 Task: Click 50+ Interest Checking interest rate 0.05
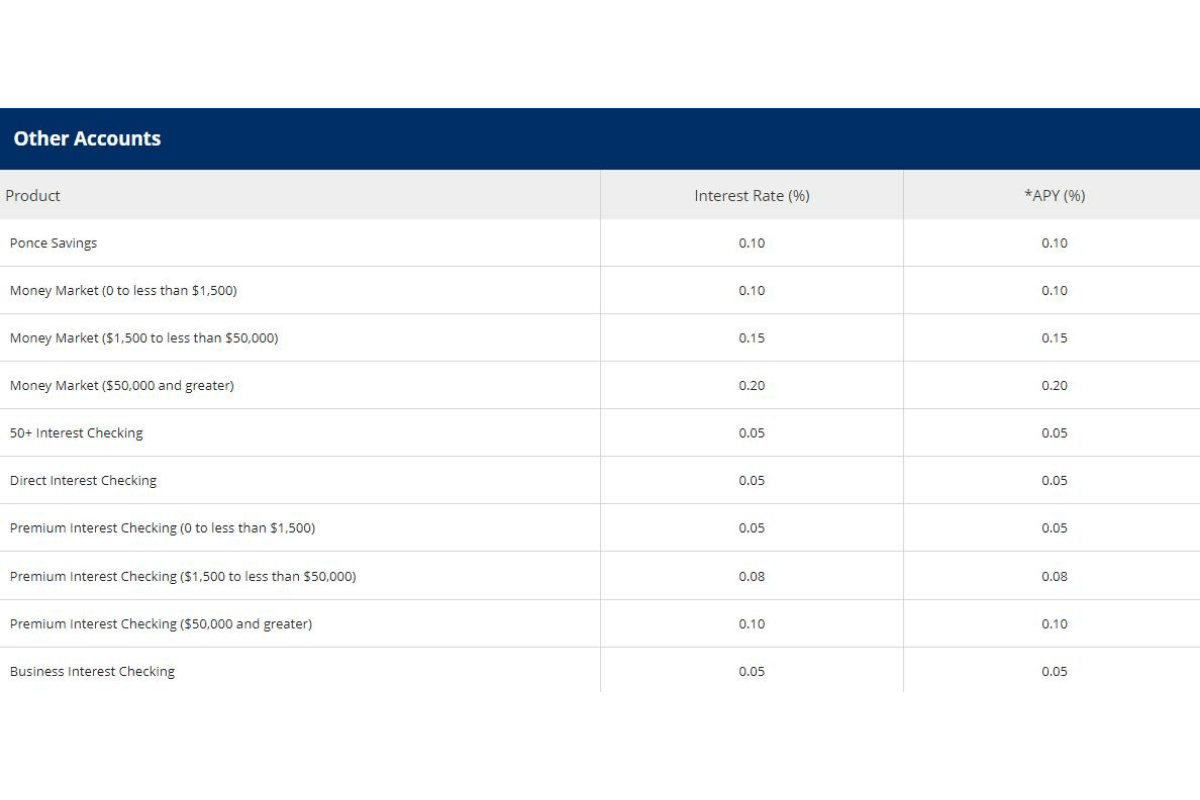pyautogui.click(x=752, y=433)
